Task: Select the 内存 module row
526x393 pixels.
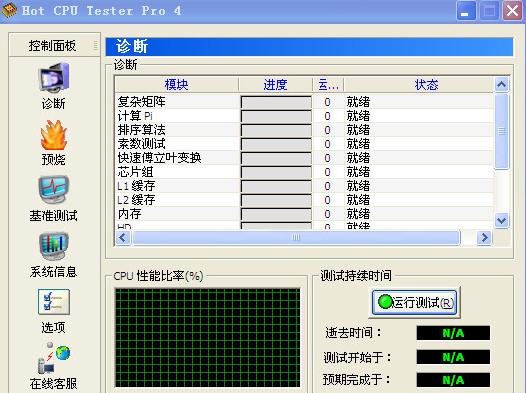Action: (304, 214)
